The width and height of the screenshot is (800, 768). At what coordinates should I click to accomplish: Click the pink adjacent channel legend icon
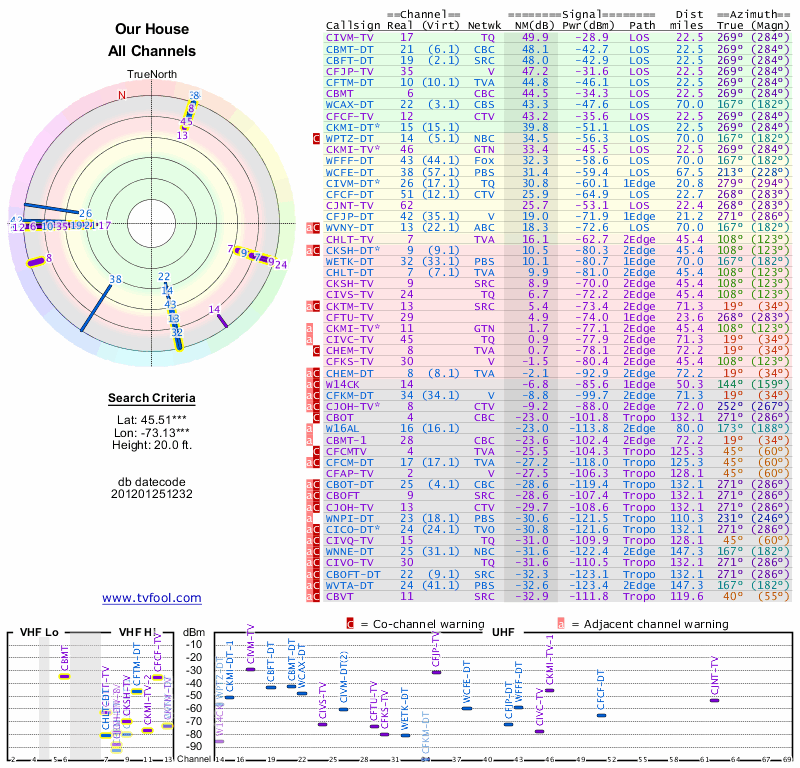coord(562,624)
